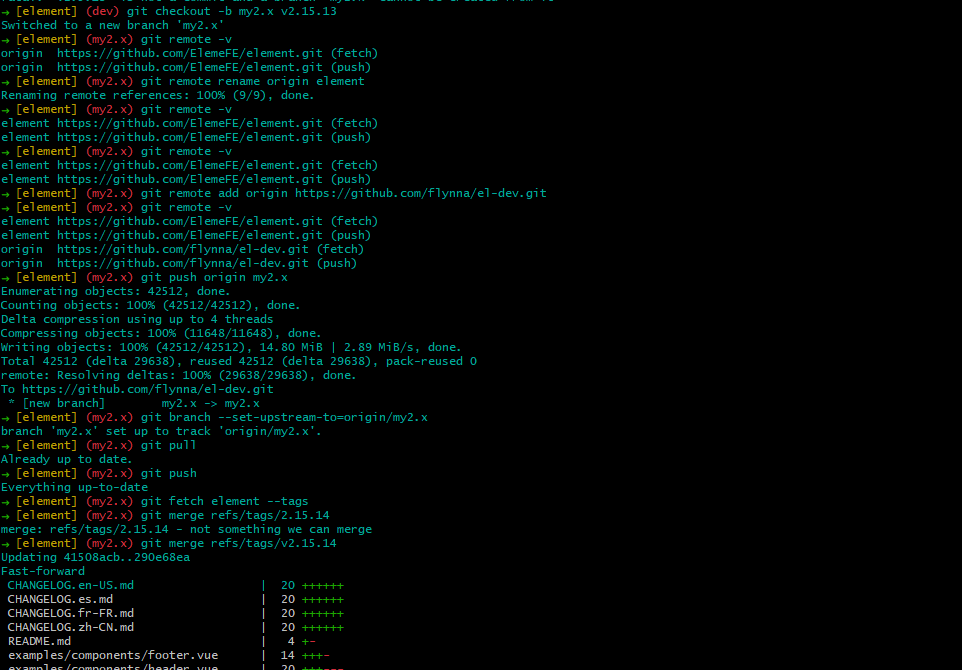Click 'Compressing objects: 100% (11648/11648), done.'
This screenshot has height=670, width=962.
tap(161, 334)
